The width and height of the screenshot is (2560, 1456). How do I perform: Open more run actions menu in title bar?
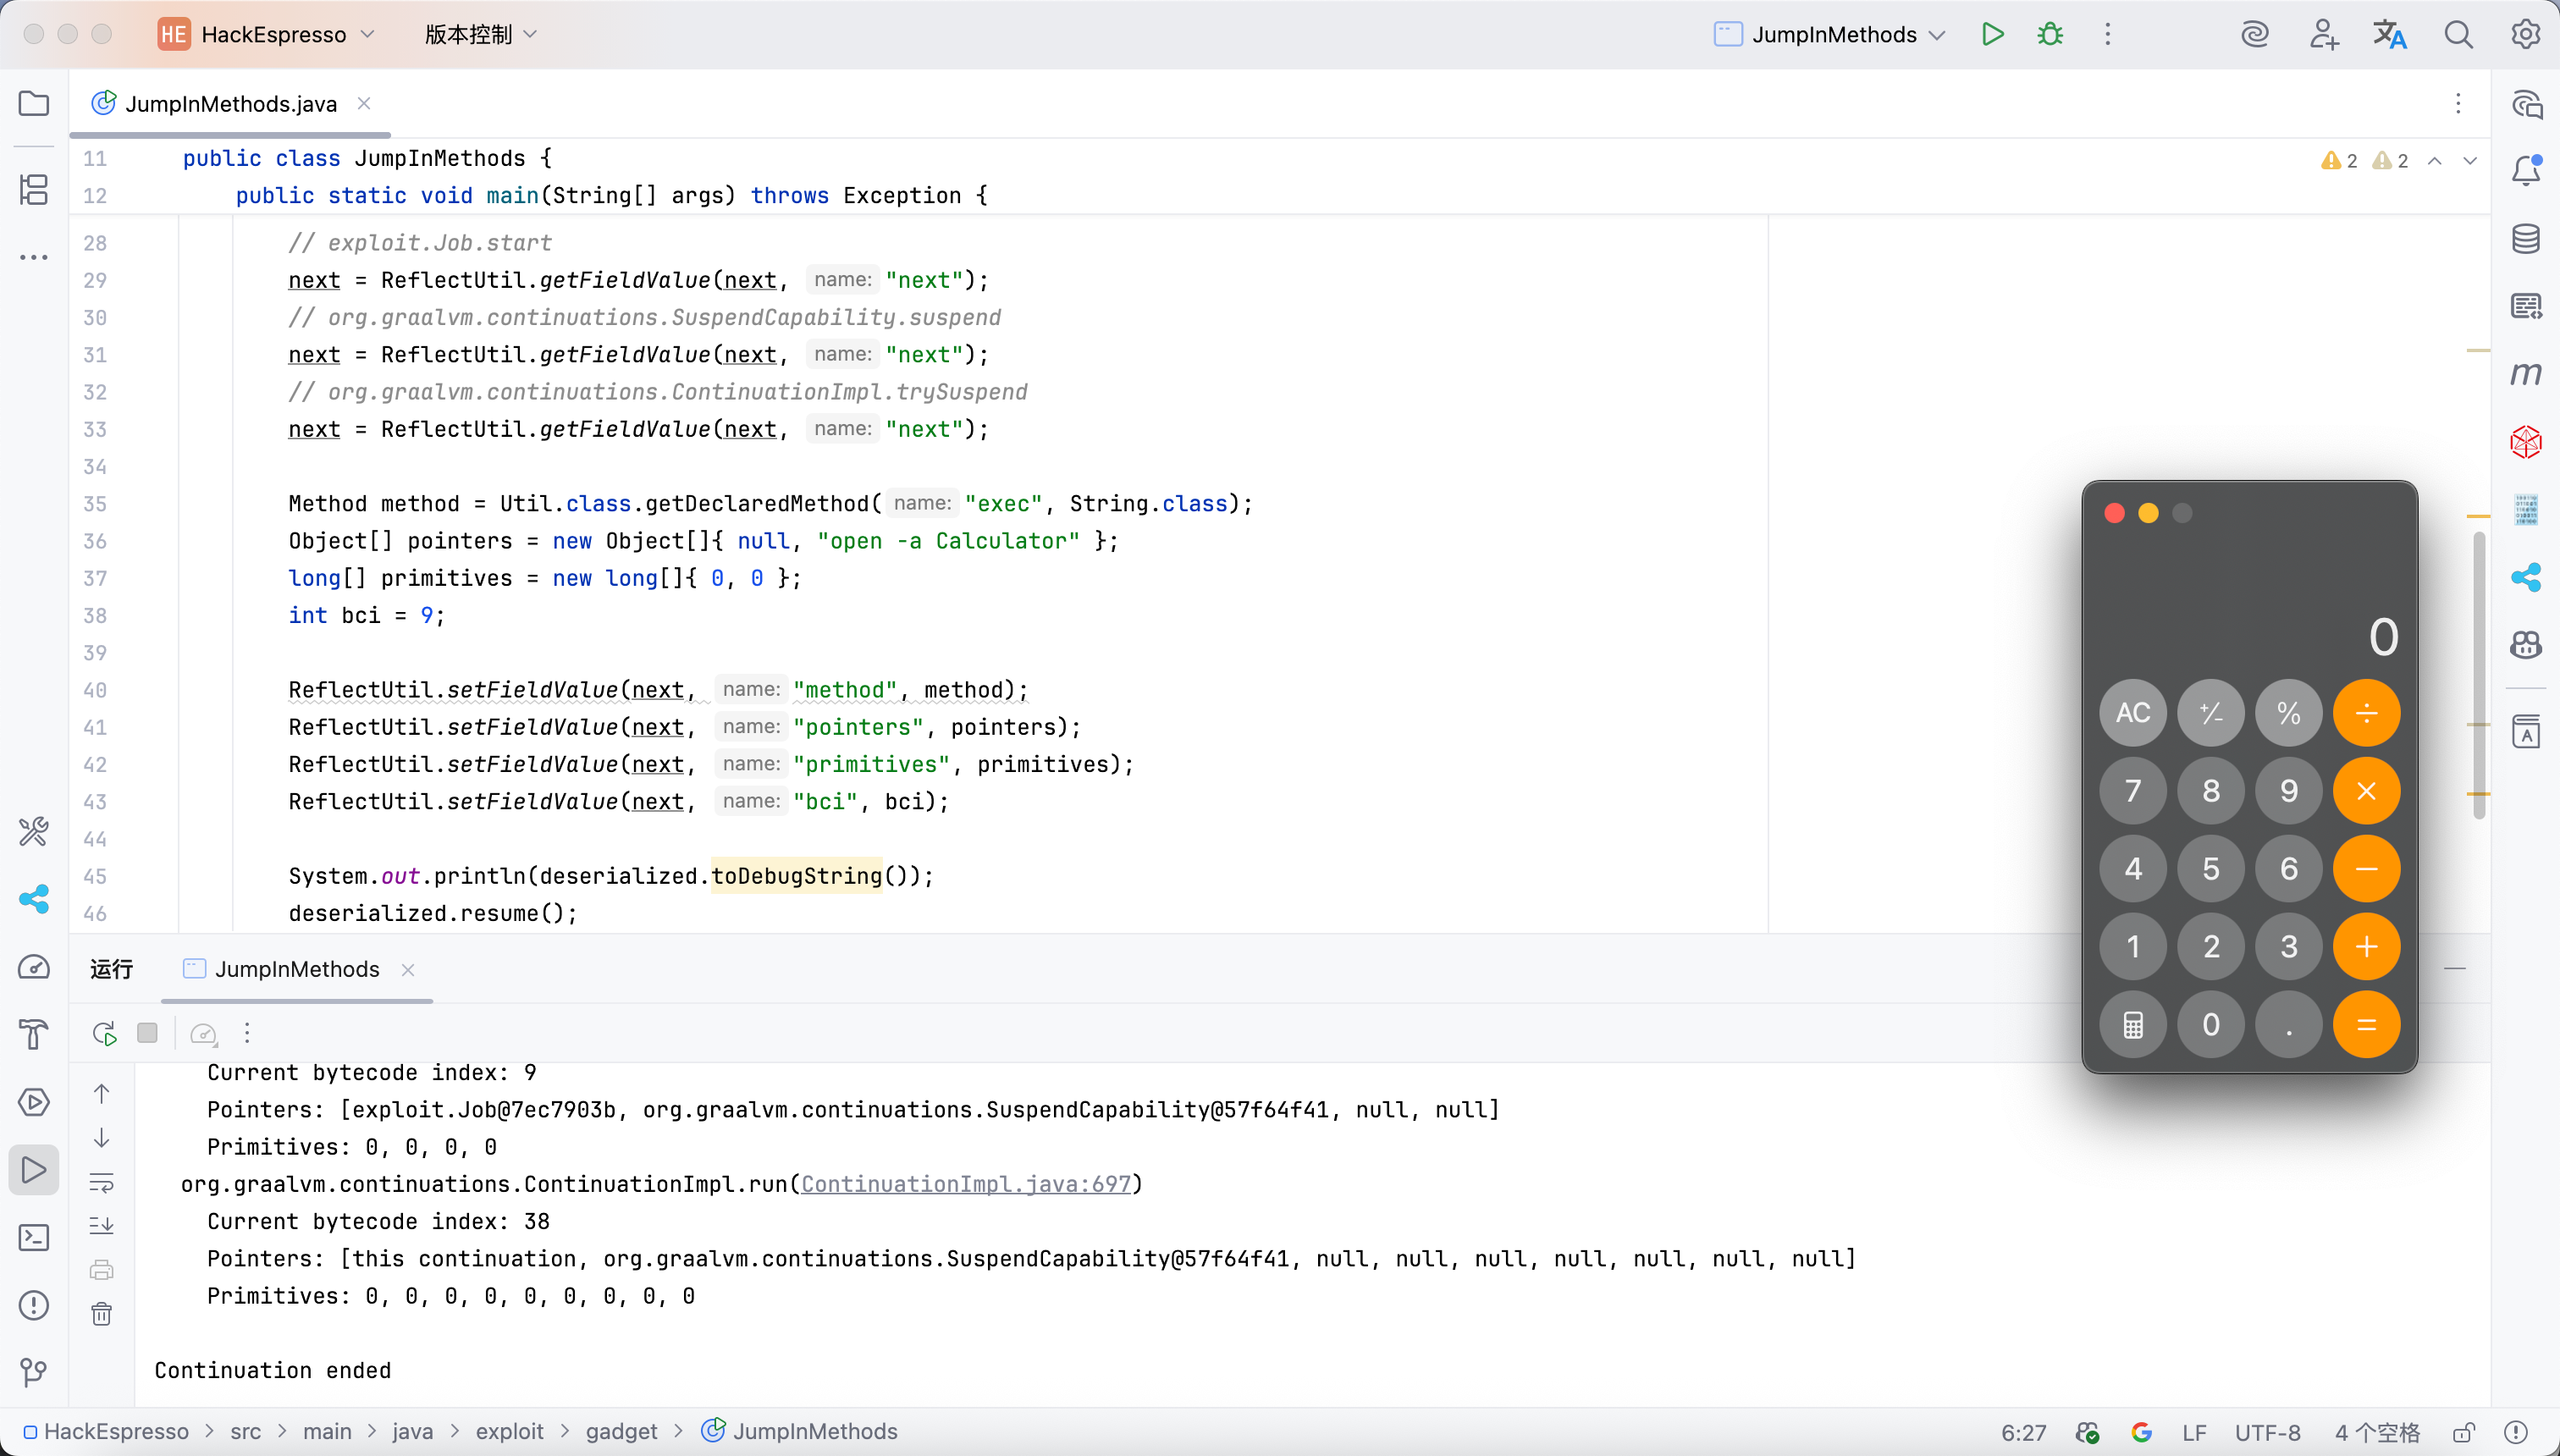(2107, 34)
